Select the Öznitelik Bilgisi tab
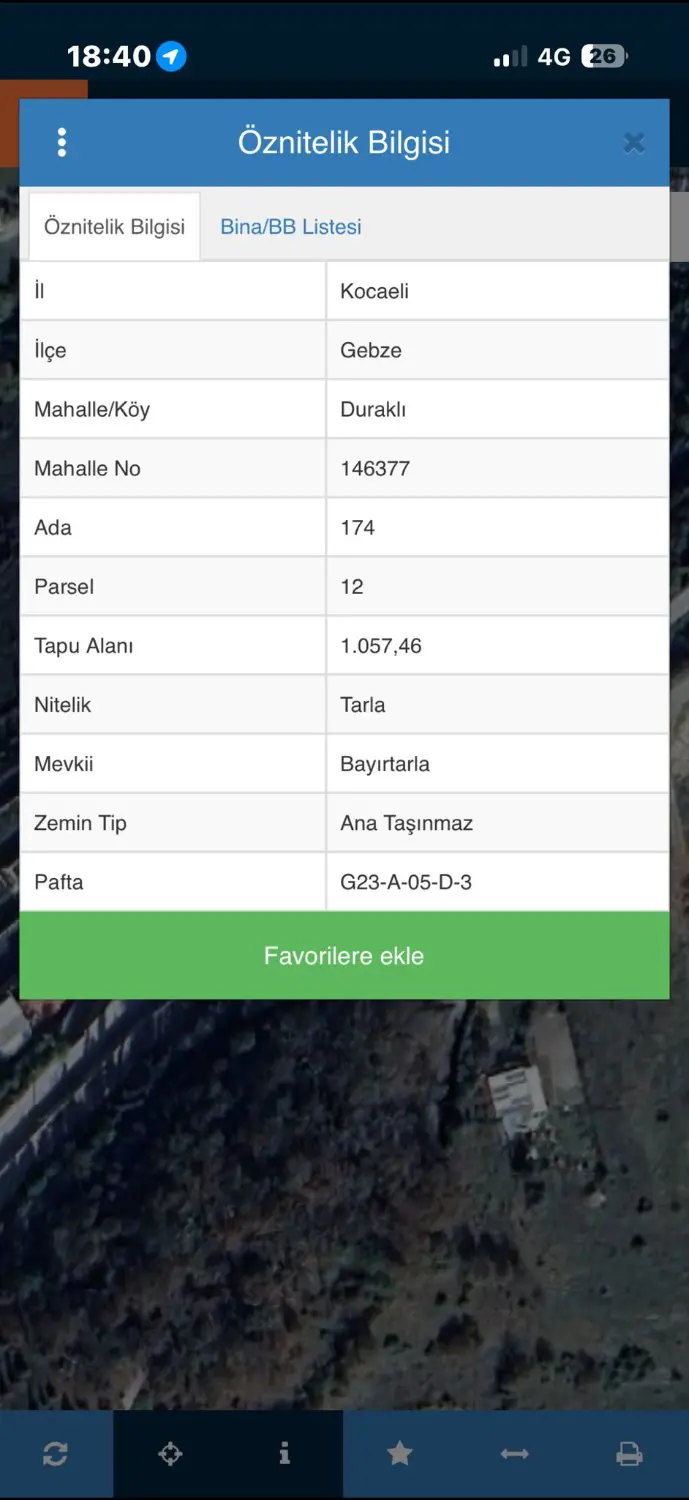The width and height of the screenshot is (689, 1500). pyautogui.click(x=114, y=227)
